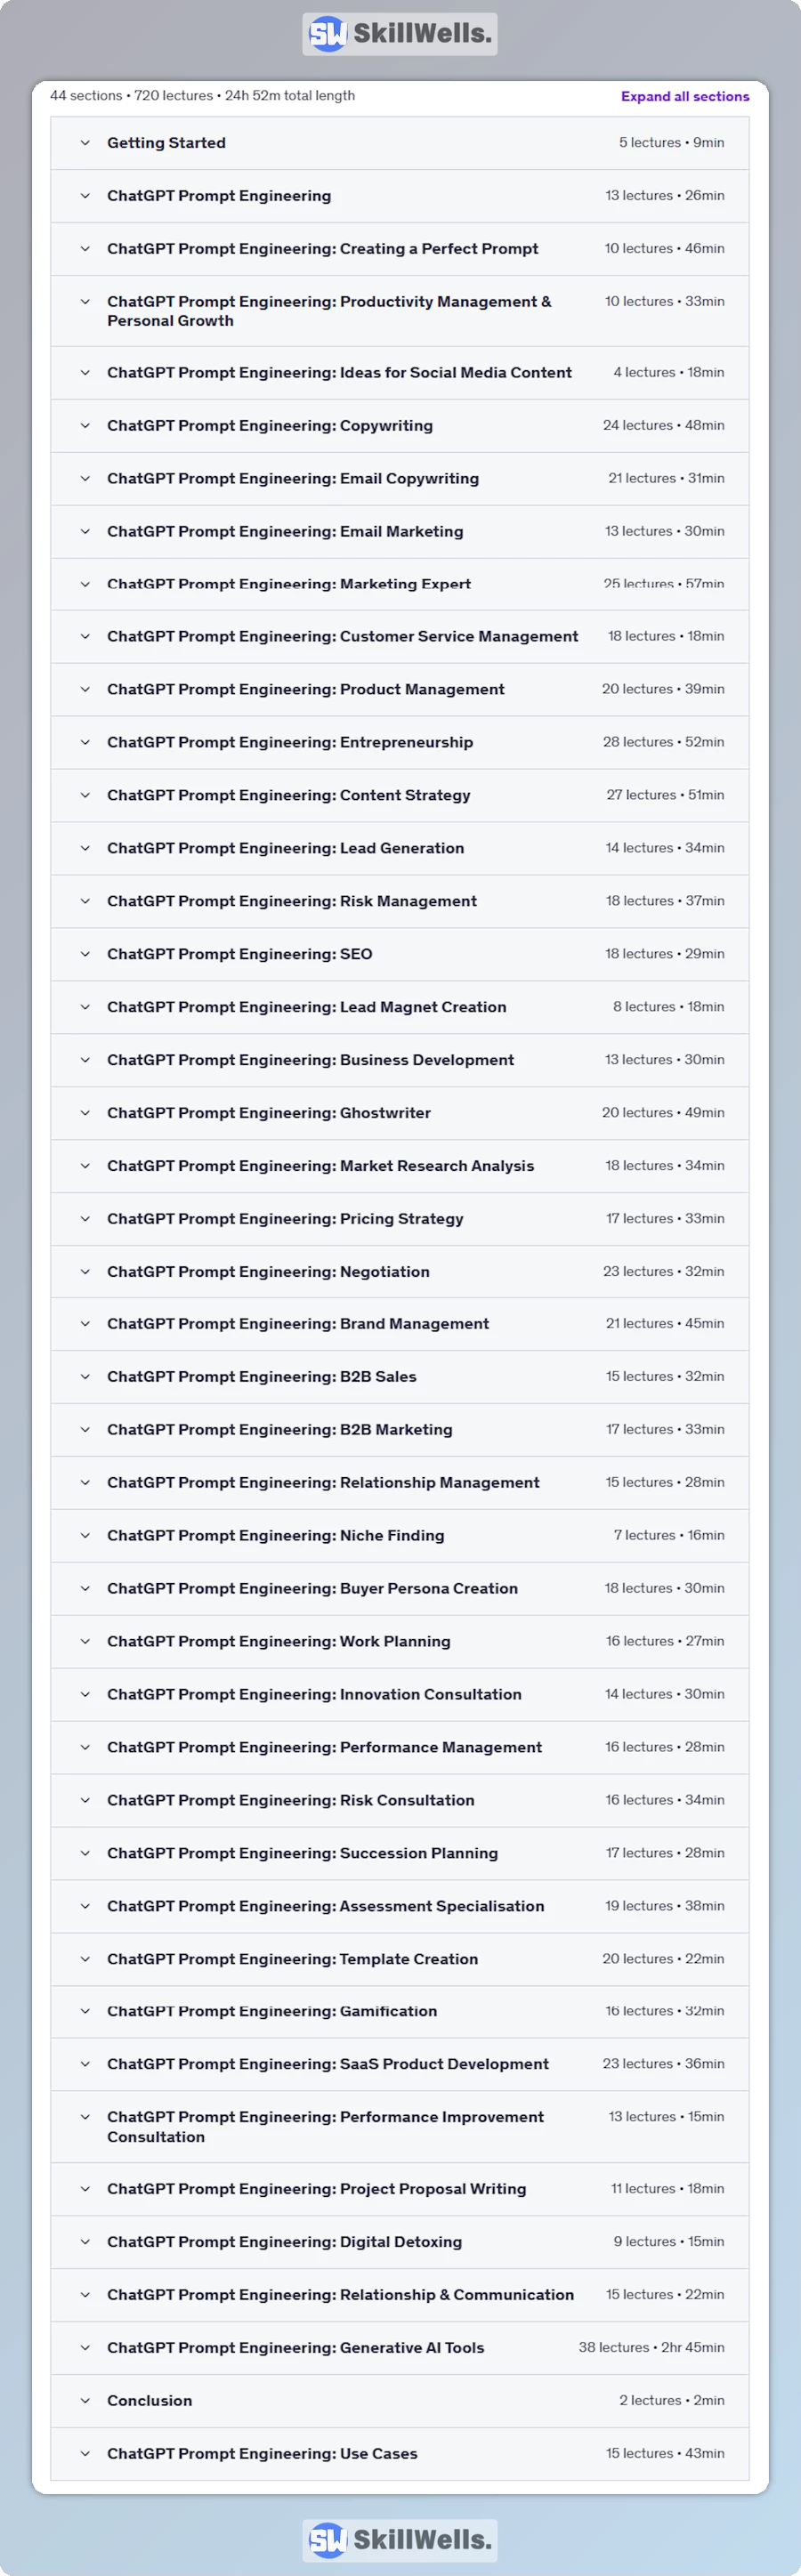
Task: Open the Gamification section title
Action: (x=272, y=2012)
